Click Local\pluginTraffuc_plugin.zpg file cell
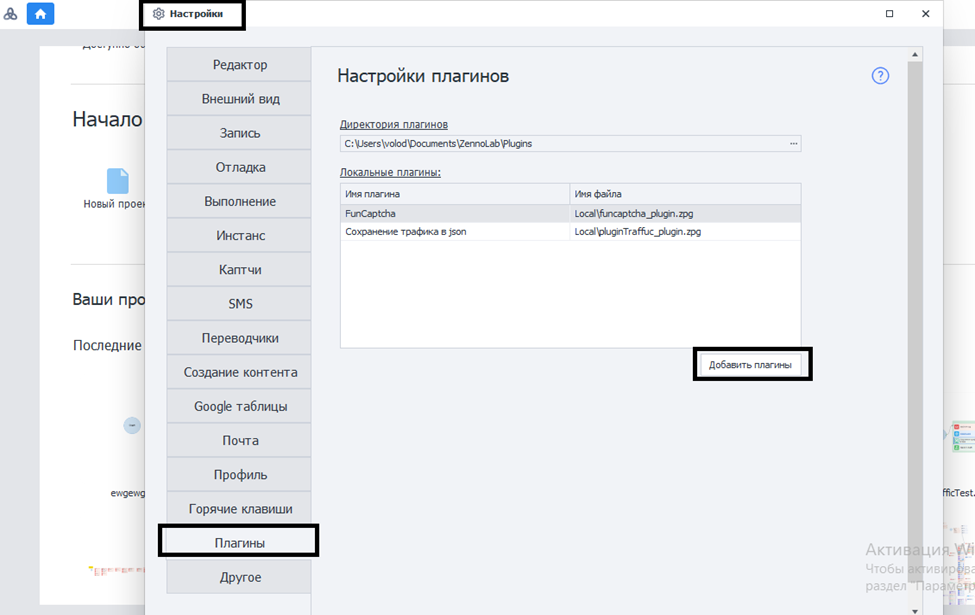Viewport: 975px width, 615px height. [x=685, y=231]
